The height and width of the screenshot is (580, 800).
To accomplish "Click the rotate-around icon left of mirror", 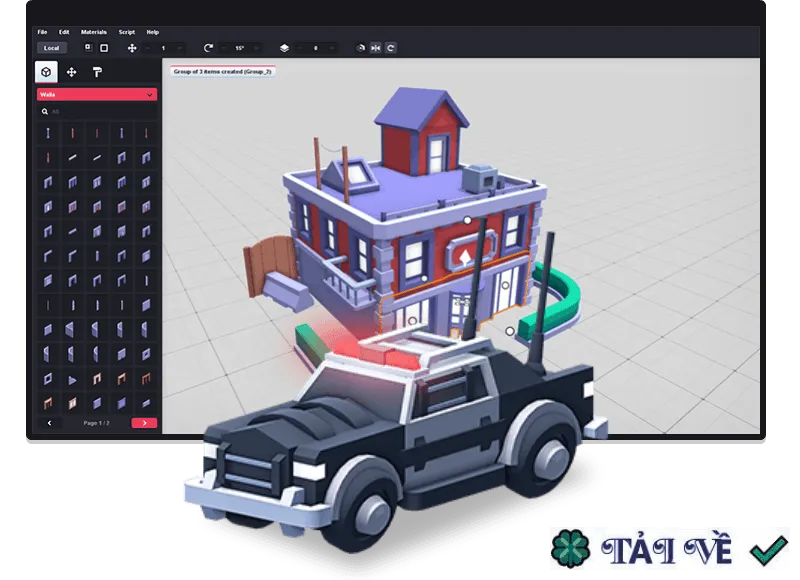I will [361, 48].
